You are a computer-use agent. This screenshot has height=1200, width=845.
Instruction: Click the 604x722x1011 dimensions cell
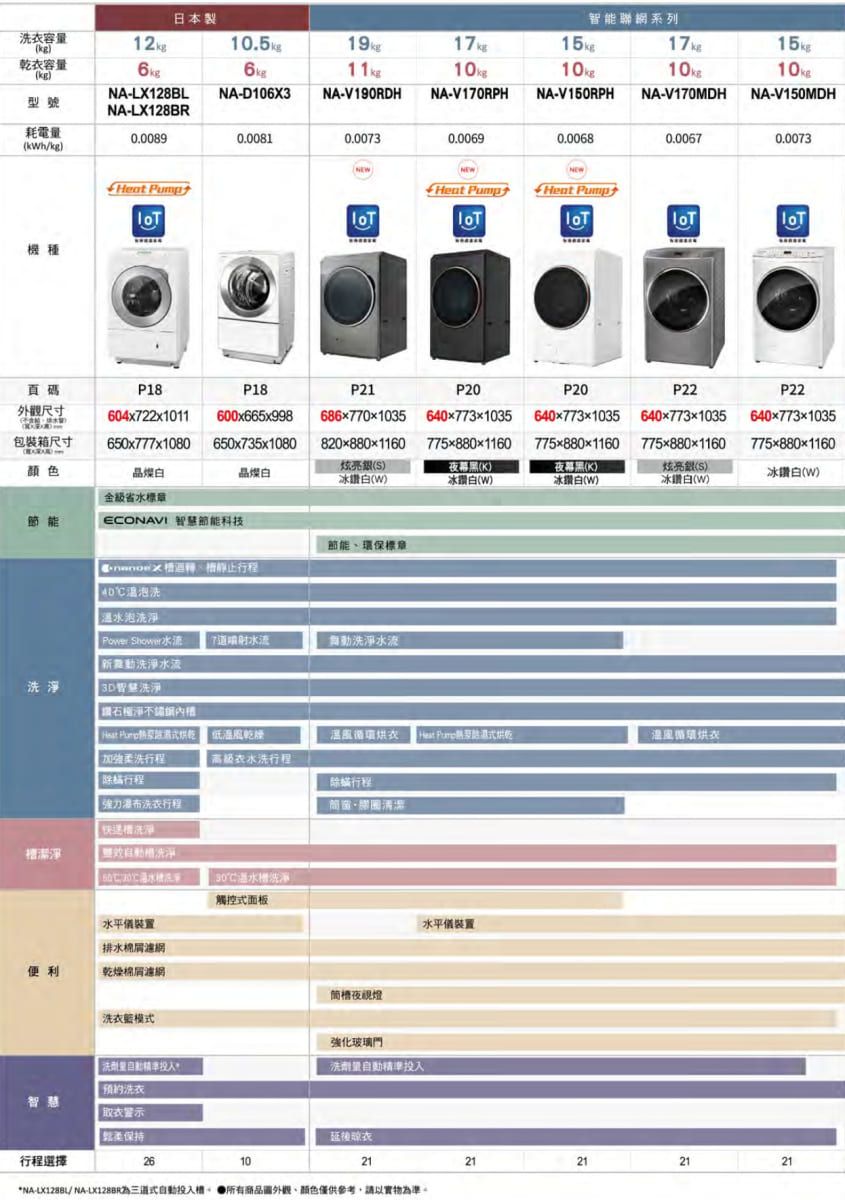coord(149,416)
